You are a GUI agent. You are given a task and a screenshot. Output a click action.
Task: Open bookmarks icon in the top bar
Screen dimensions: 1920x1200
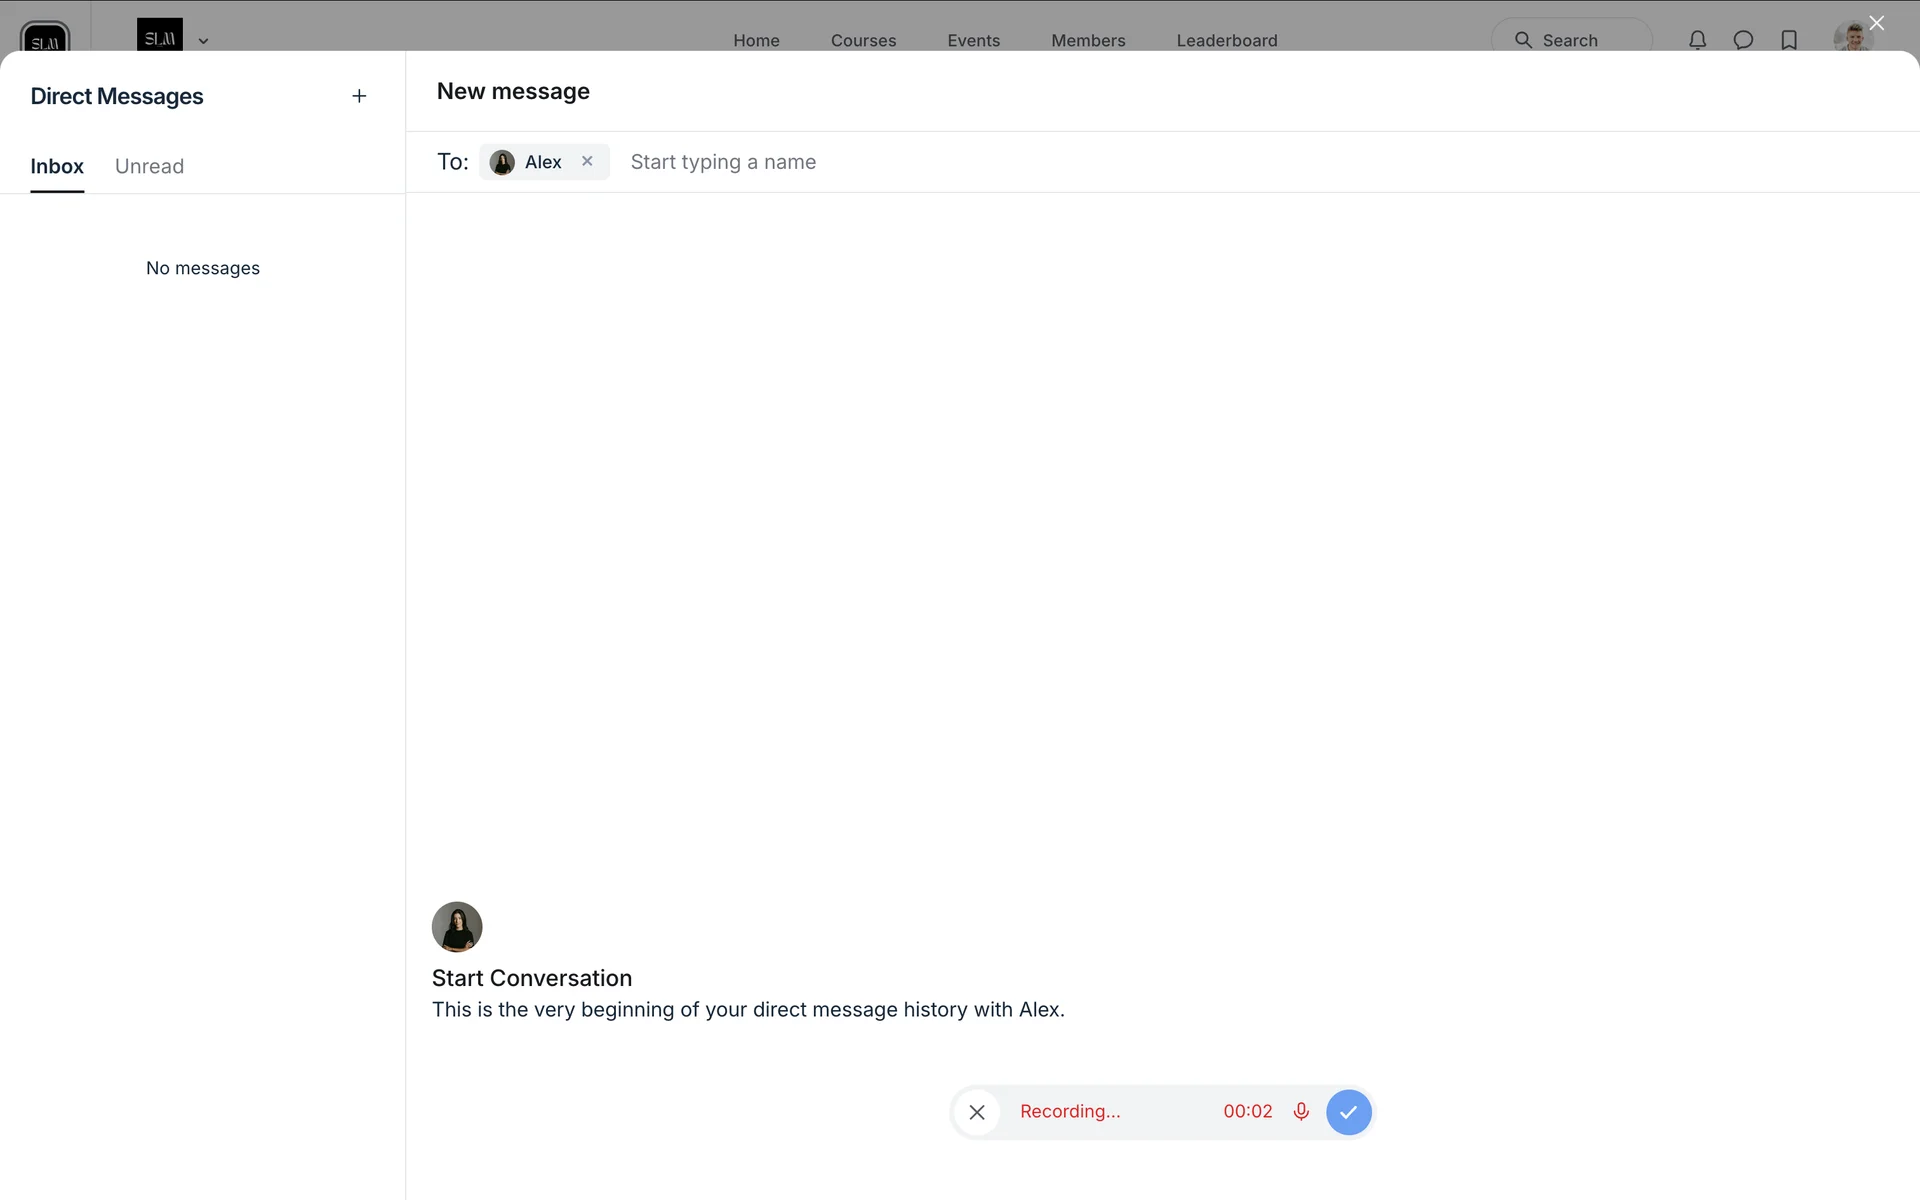coord(1789,40)
